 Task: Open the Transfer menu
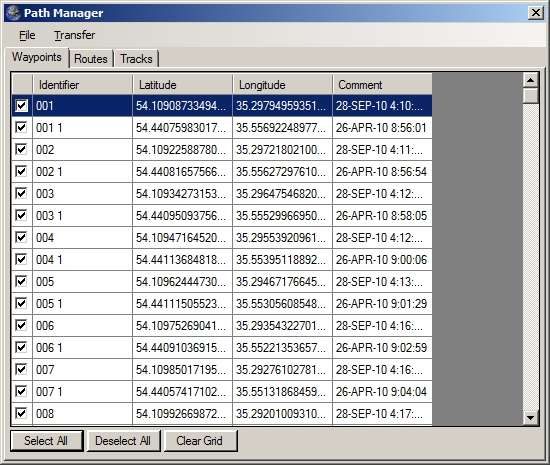coord(74,35)
